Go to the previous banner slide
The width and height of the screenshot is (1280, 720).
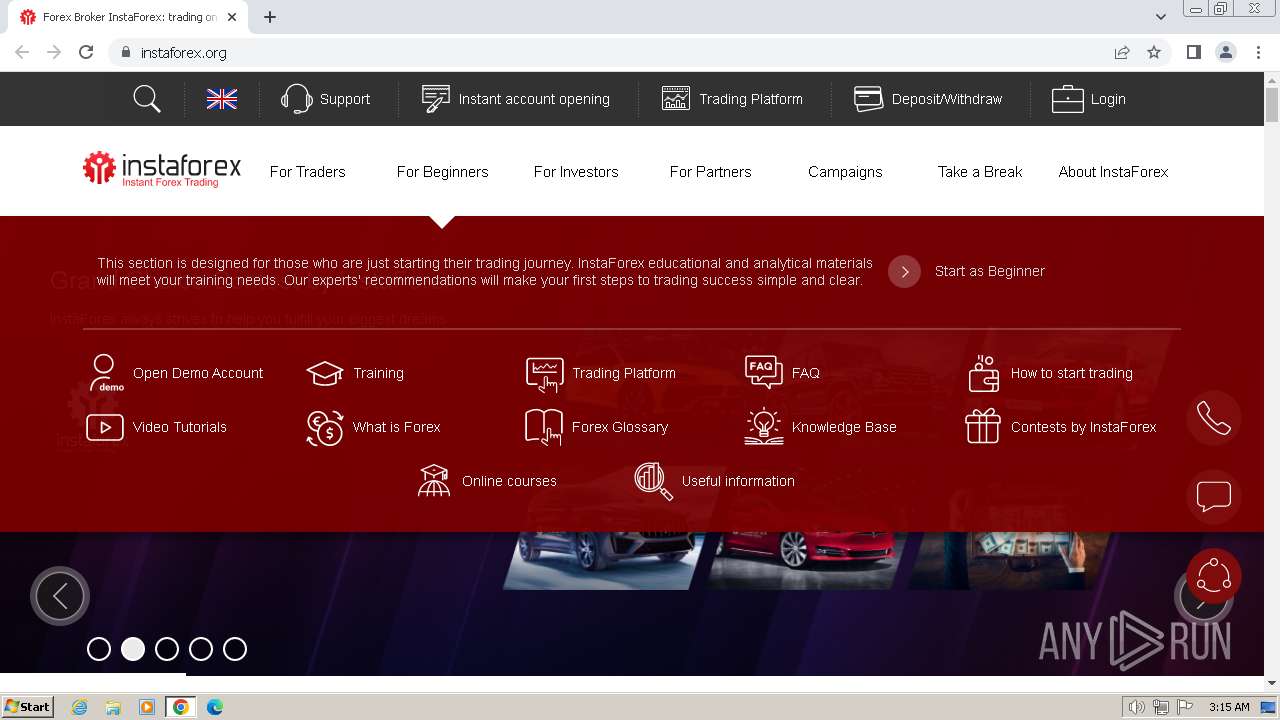click(60, 596)
